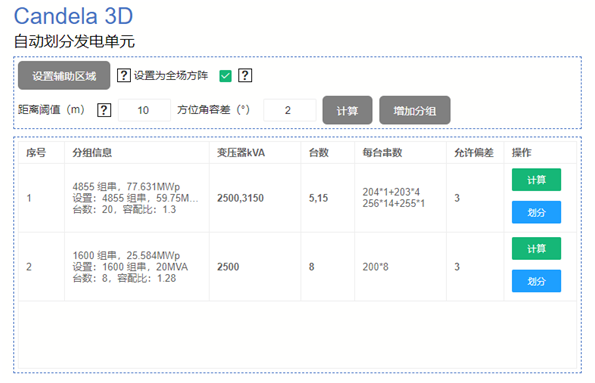Click green 计算 button in row 2
The image size is (595, 383).
536,249
